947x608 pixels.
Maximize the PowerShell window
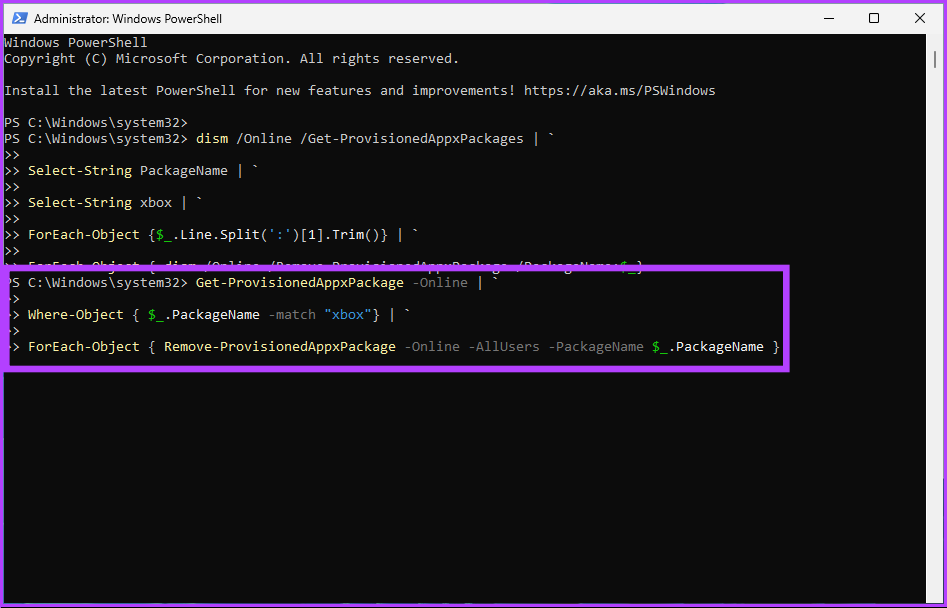click(x=874, y=19)
